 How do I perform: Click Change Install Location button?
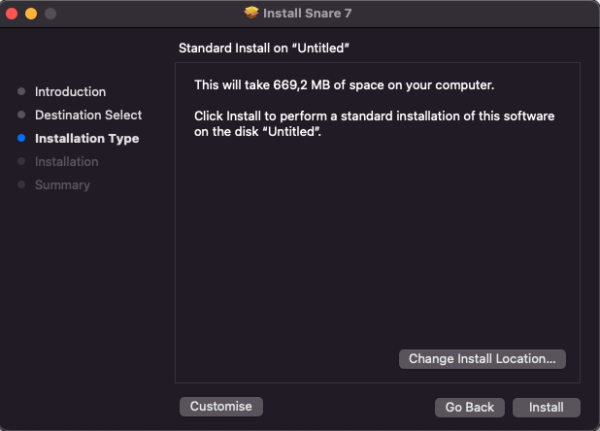click(482, 358)
